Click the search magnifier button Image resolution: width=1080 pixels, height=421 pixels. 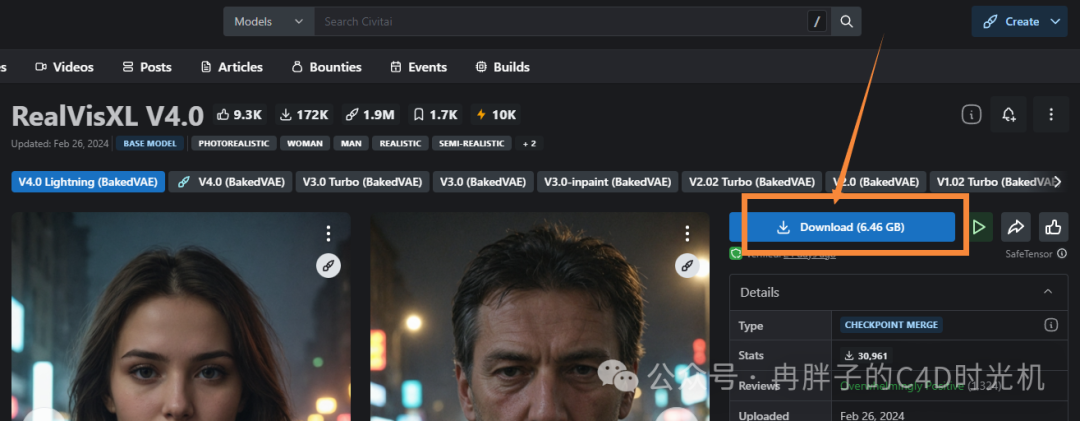tap(847, 21)
